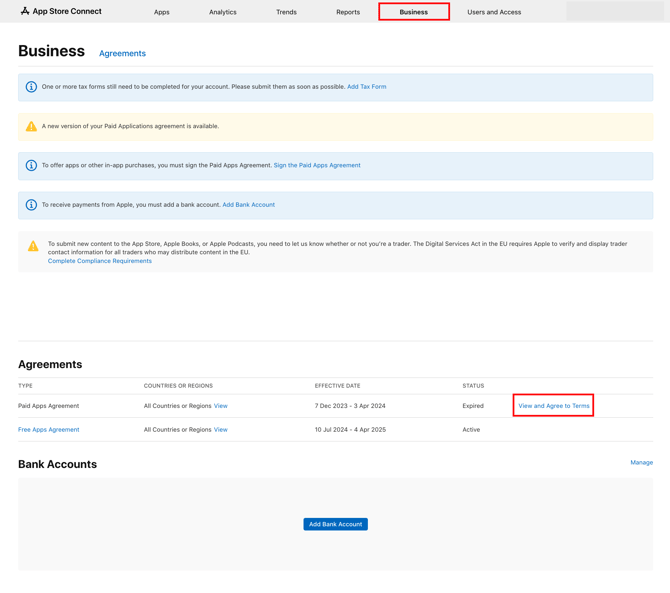Click Manage next to Bank Accounts

pos(641,463)
